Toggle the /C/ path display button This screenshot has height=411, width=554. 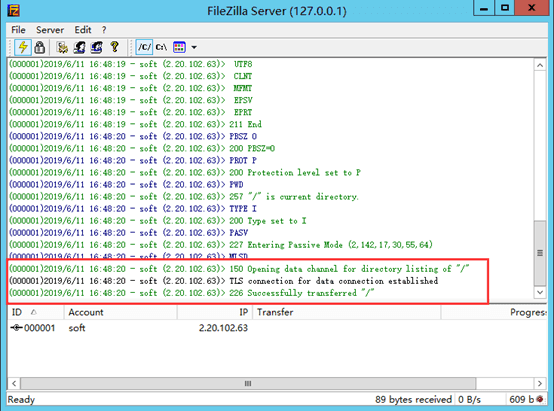(x=144, y=47)
